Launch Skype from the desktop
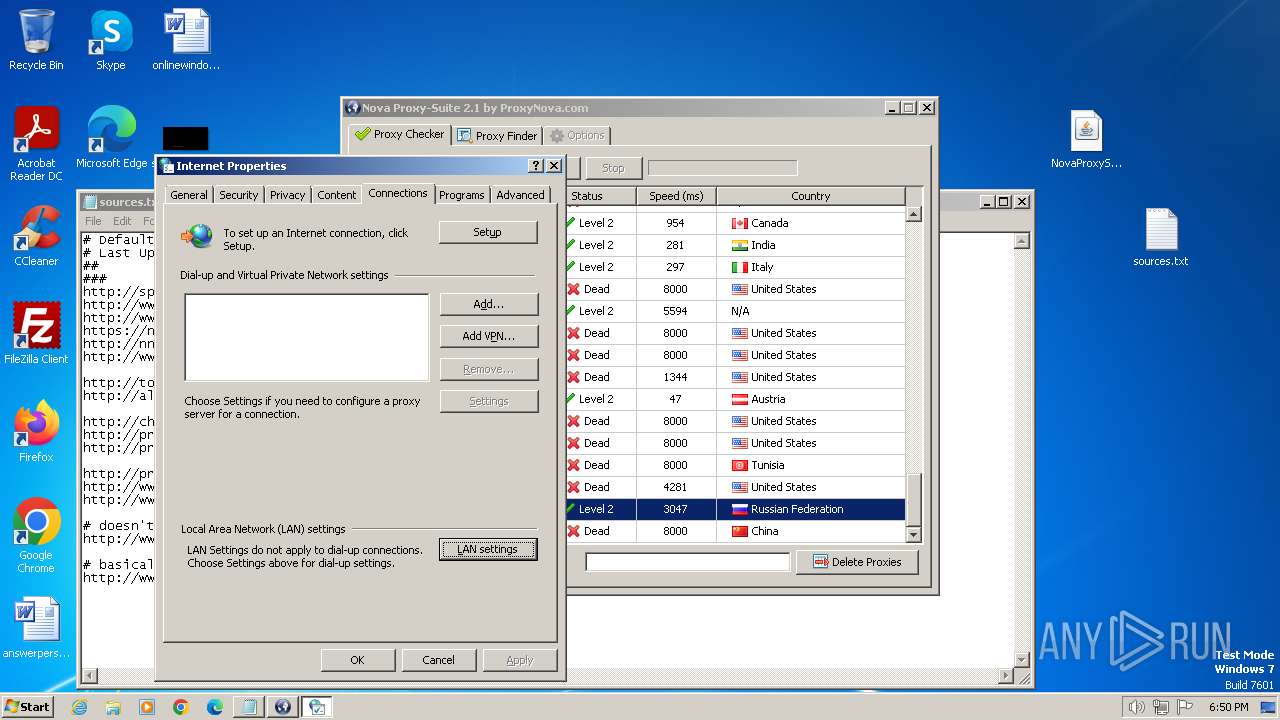1280x720 pixels. pos(110,40)
